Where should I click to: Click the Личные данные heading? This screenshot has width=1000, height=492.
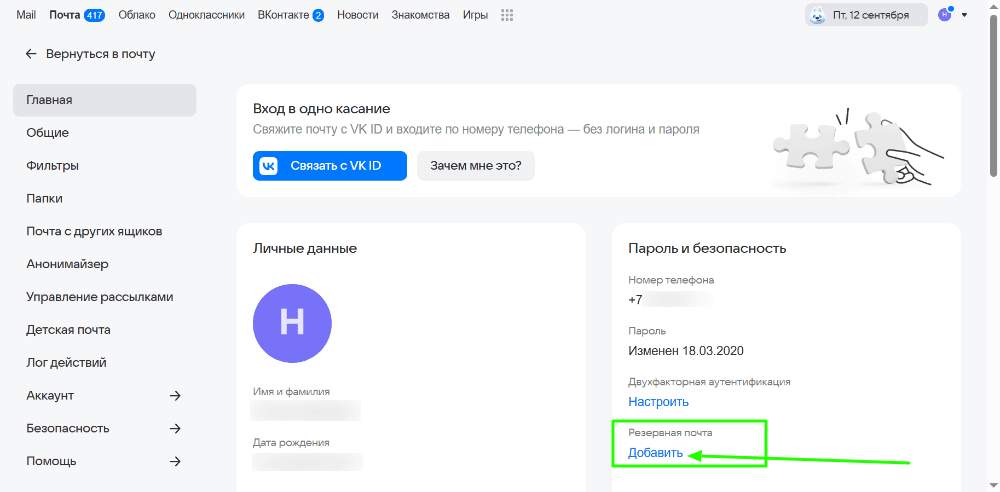[305, 248]
